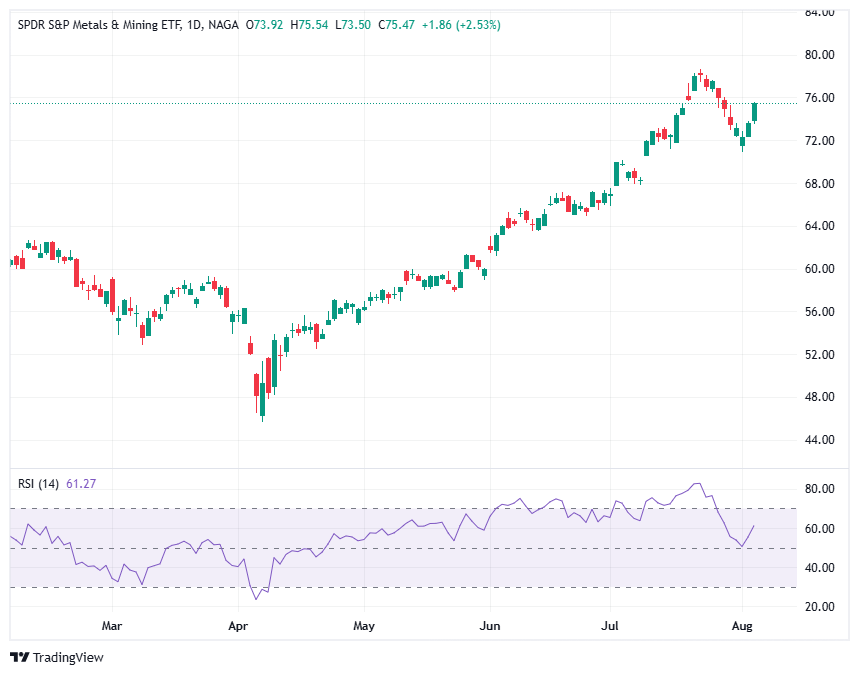
Task: Click the TradingView logo icon
Action: click(18, 658)
